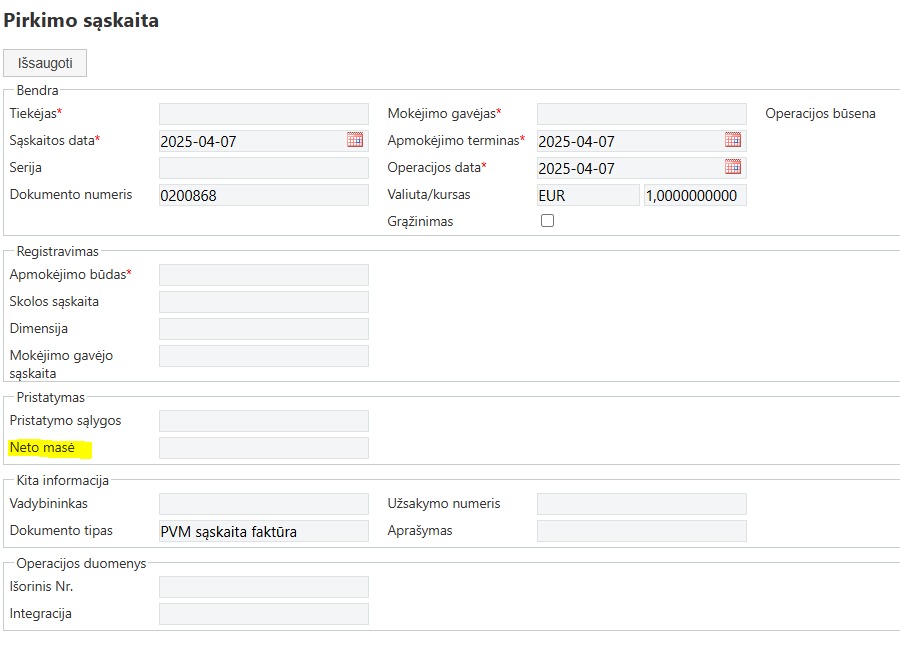Open calendar picker for Apmokėjimo terminas

(x=733, y=139)
